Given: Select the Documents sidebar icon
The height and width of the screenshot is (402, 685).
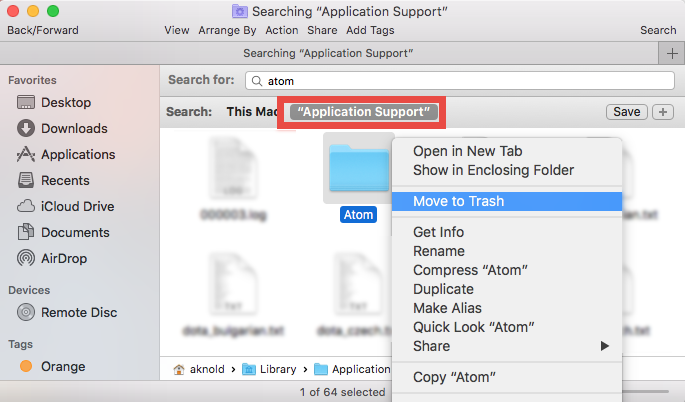Looking at the screenshot, I should pos(26,232).
